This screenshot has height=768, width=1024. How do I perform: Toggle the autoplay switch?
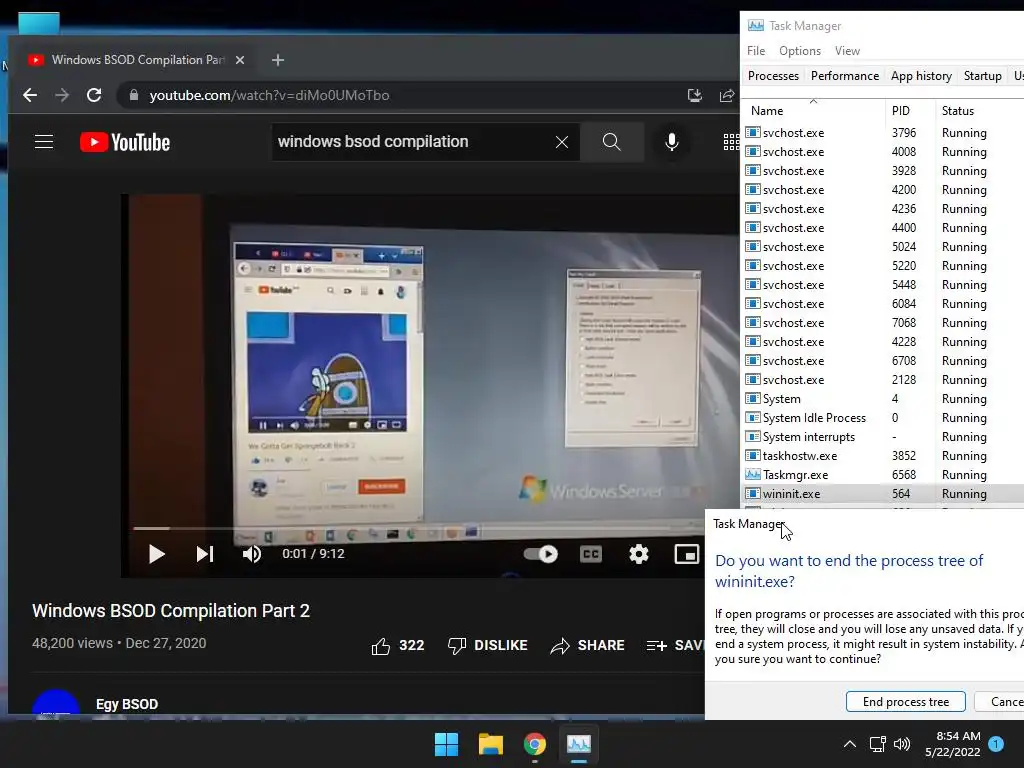(541, 554)
